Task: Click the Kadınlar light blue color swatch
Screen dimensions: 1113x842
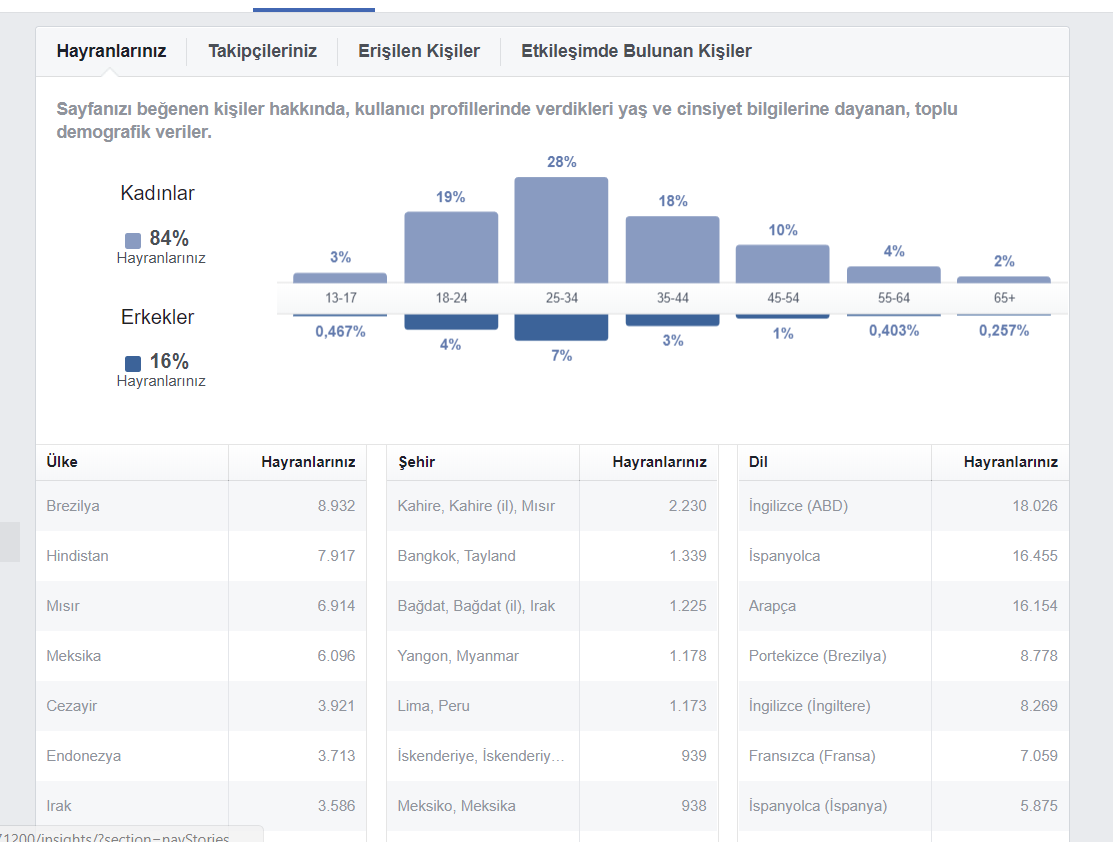Action: [x=133, y=241]
